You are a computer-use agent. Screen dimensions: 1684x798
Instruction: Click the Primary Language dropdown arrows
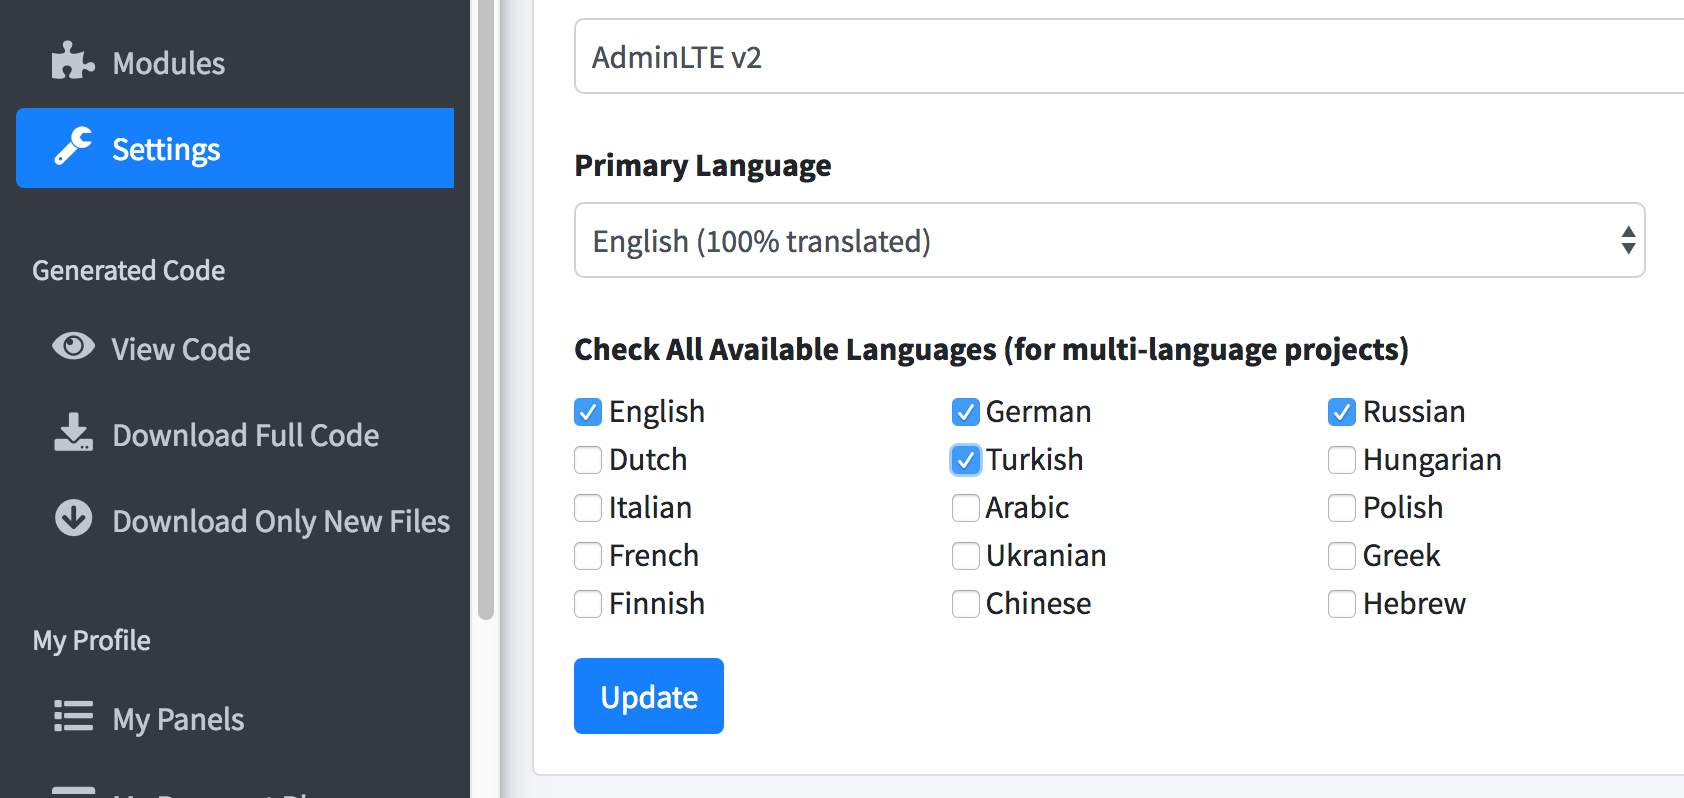tap(1628, 241)
